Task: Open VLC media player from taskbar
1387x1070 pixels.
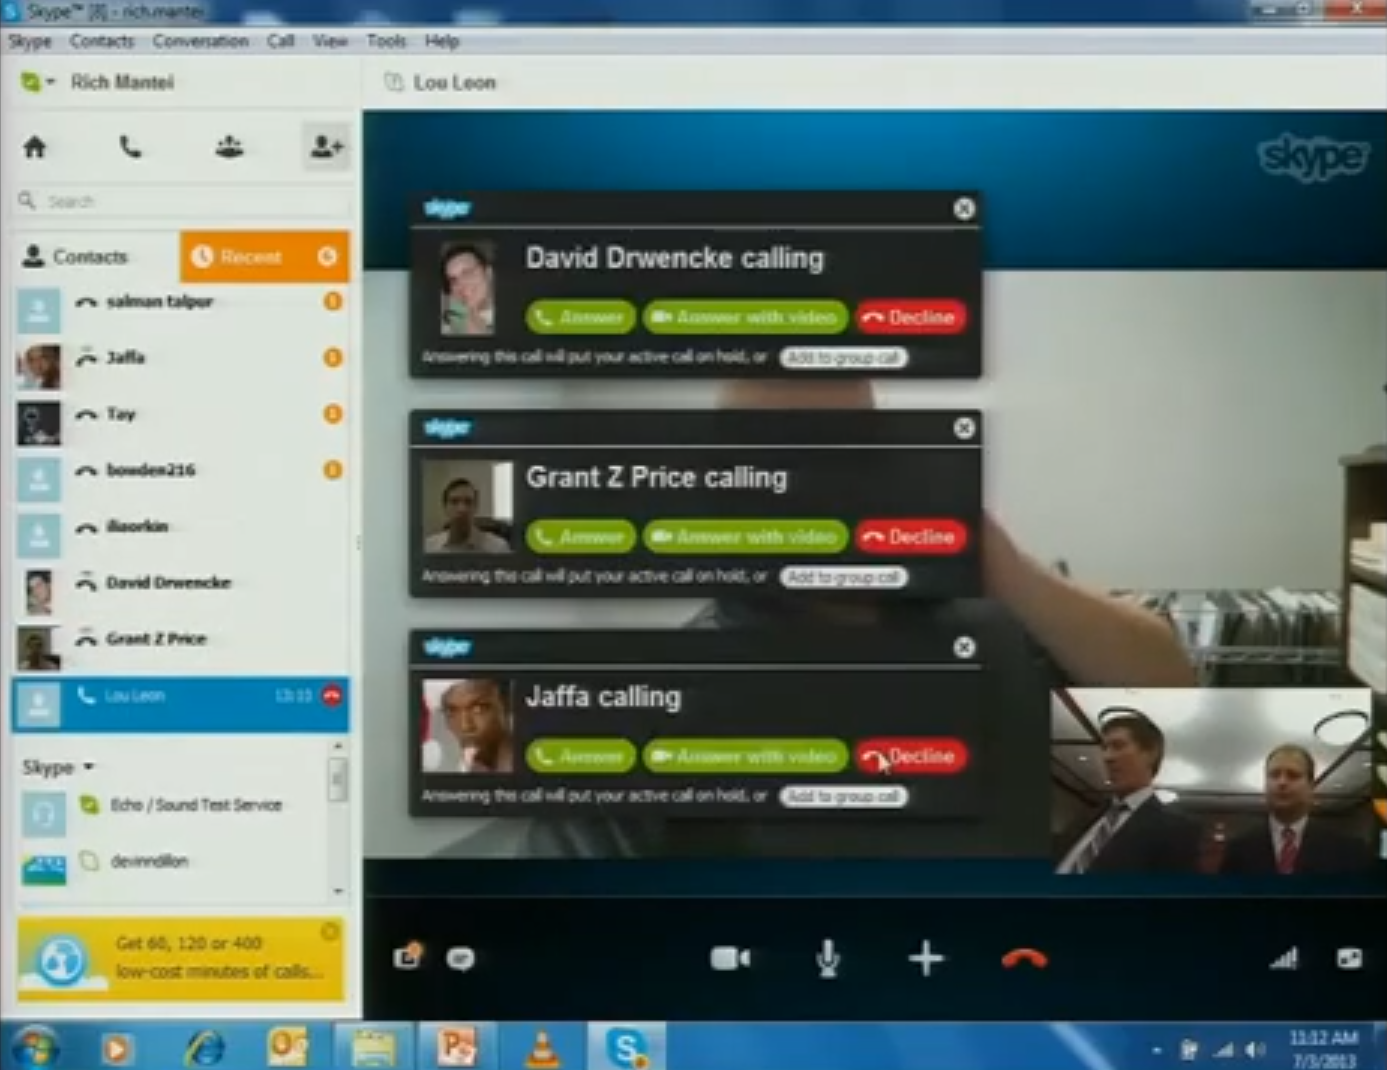Action: point(542,1047)
